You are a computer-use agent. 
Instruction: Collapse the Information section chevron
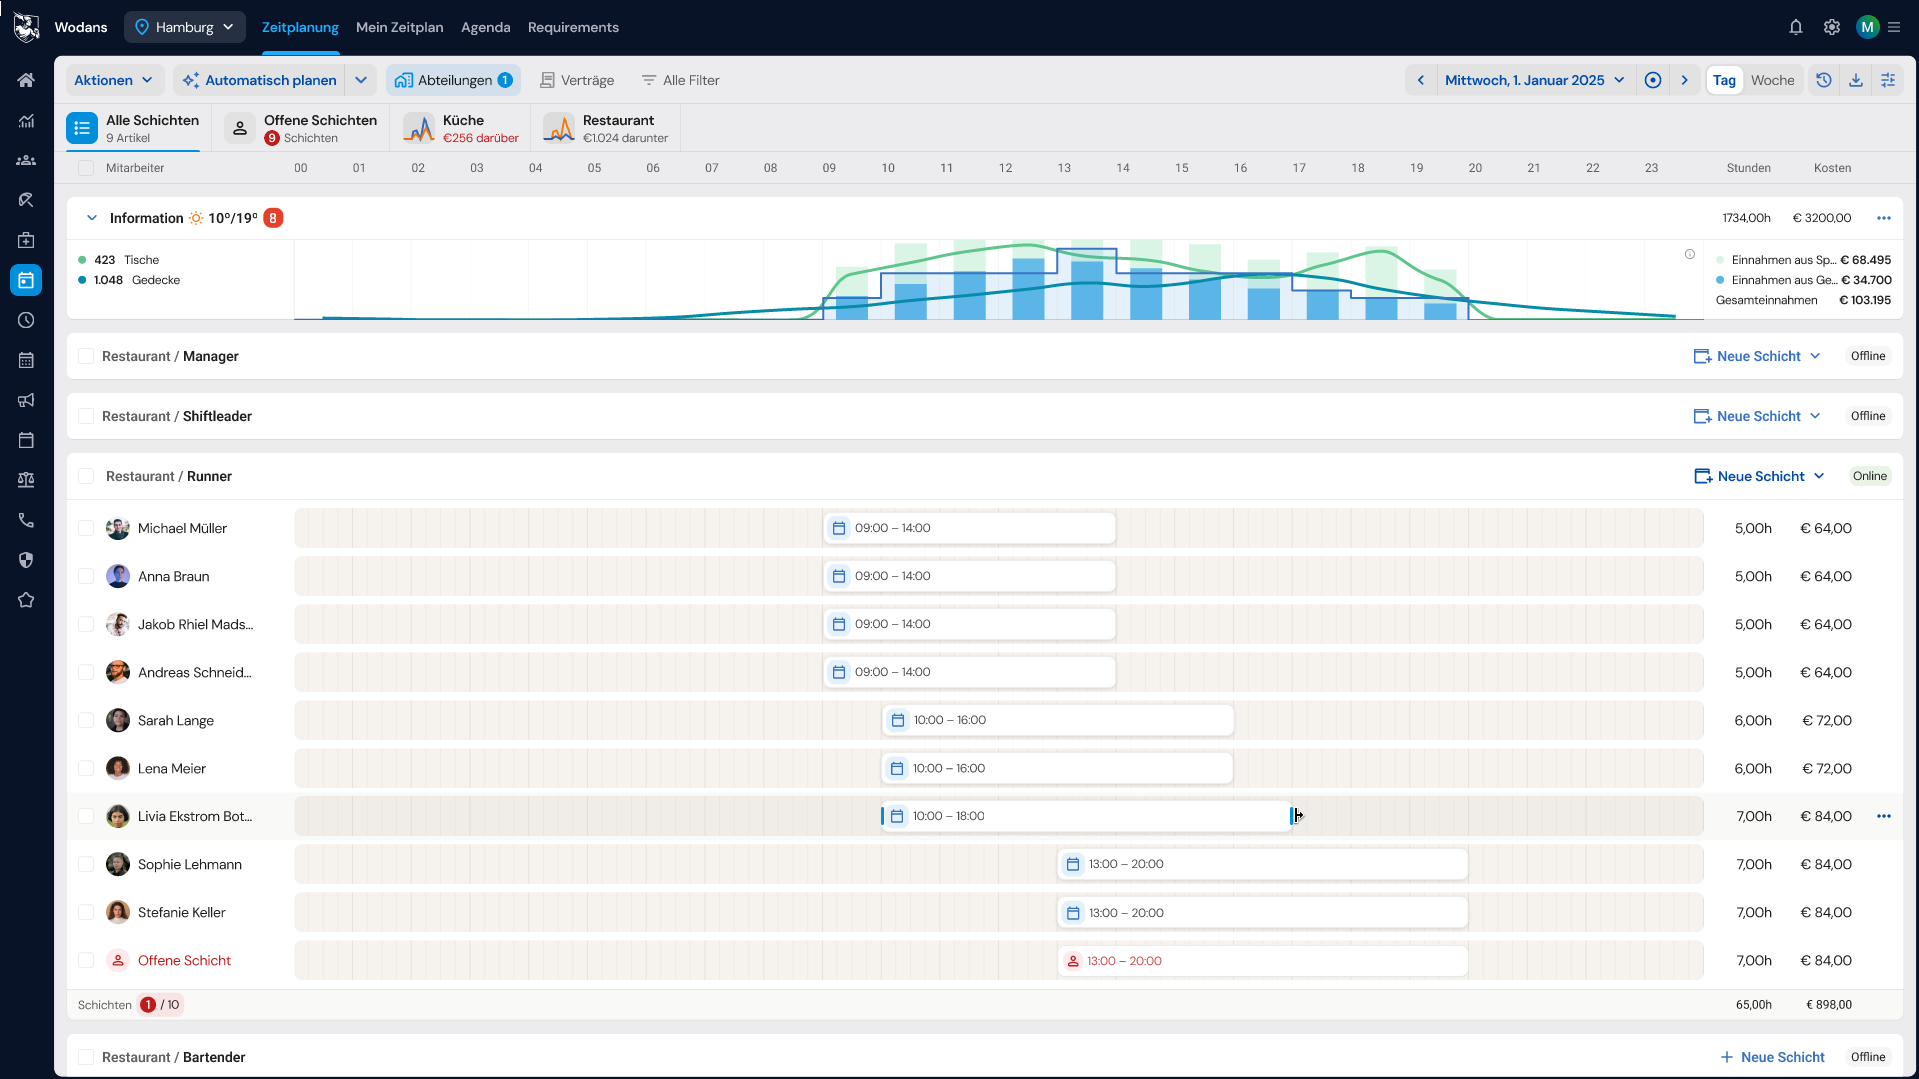pos(92,218)
